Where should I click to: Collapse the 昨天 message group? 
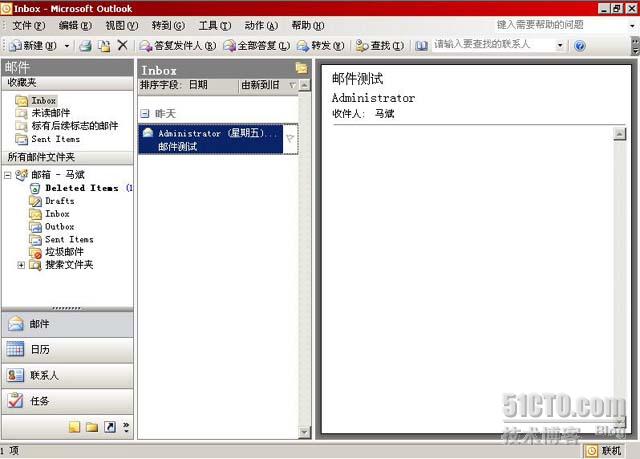(145, 114)
